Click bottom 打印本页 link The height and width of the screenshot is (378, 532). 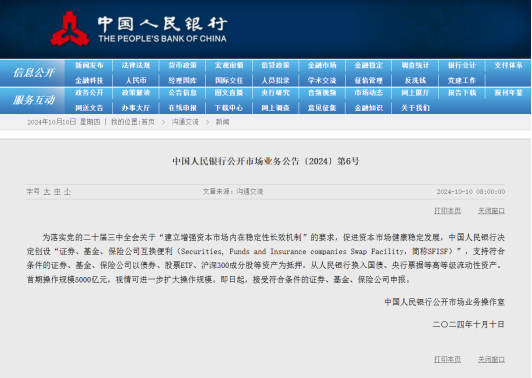click(448, 359)
